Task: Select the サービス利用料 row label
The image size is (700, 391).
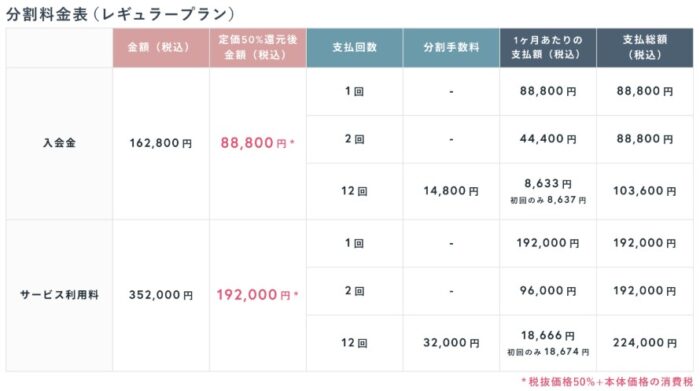Action: pos(59,295)
